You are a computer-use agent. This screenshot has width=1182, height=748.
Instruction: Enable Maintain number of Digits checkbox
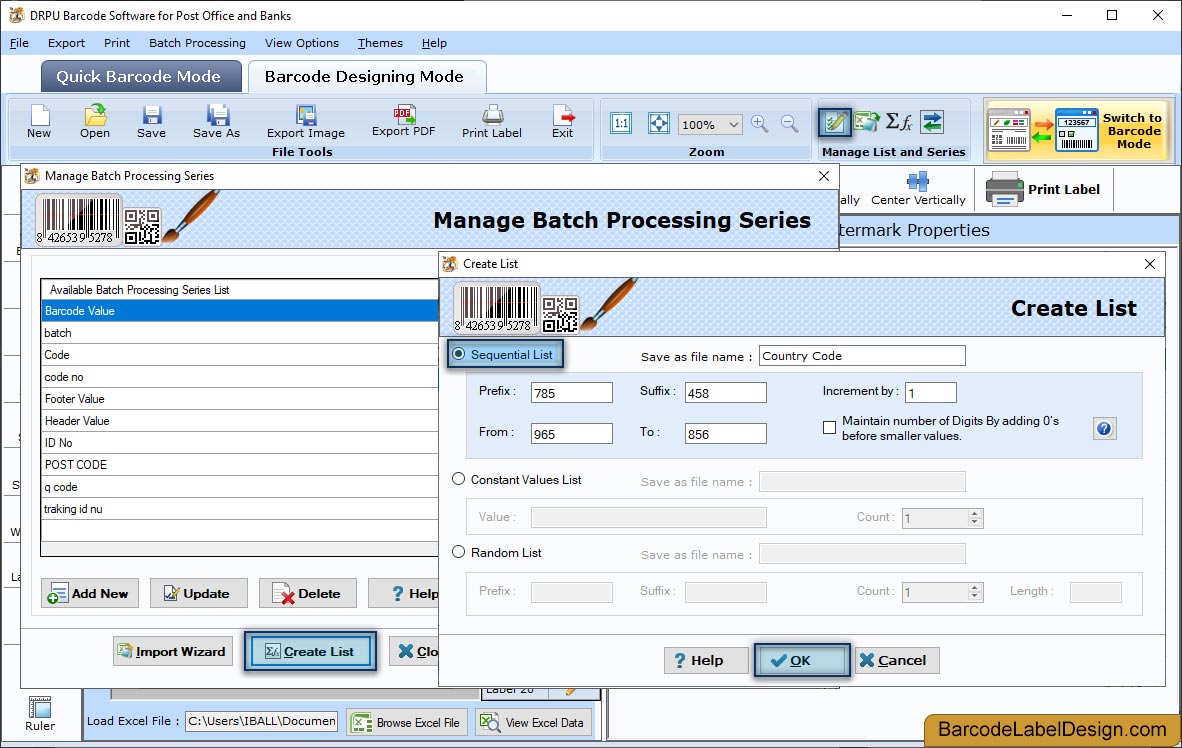coord(829,428)
